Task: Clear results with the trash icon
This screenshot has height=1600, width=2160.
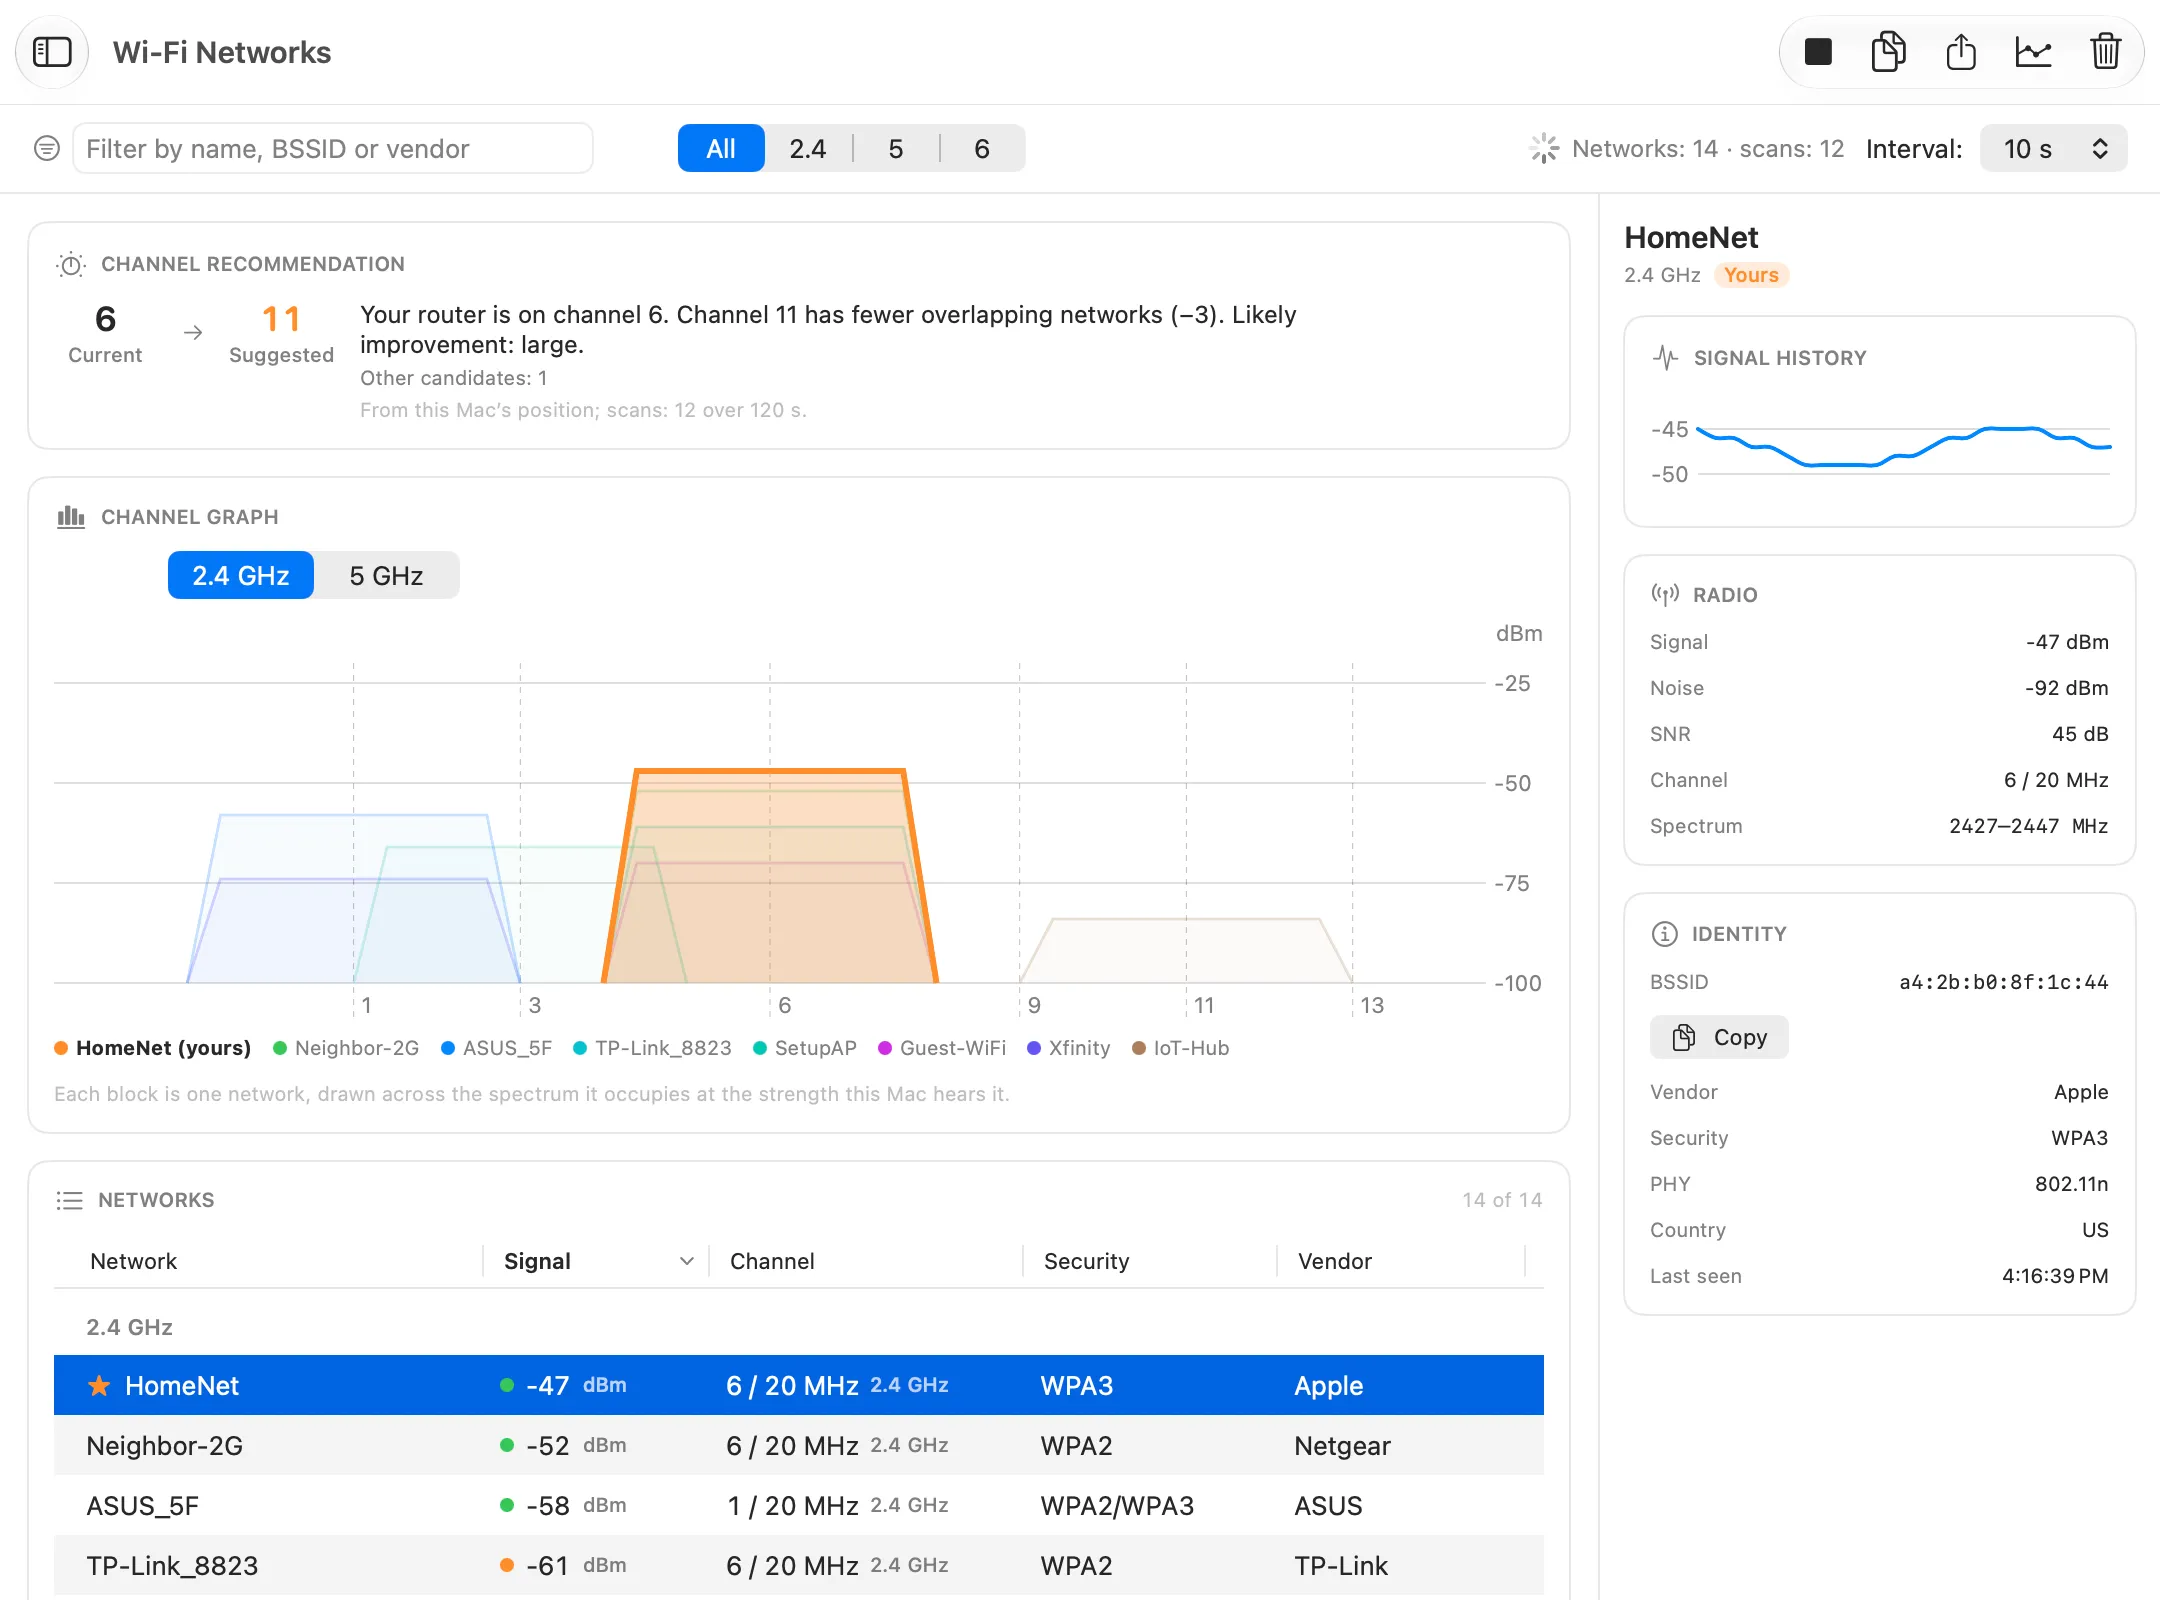Action: 2105,52
